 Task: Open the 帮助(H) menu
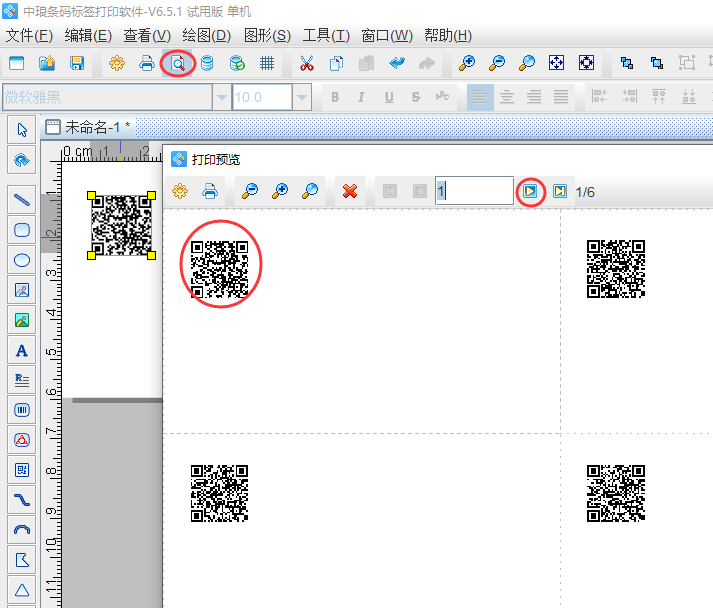(x=448, y=35)
